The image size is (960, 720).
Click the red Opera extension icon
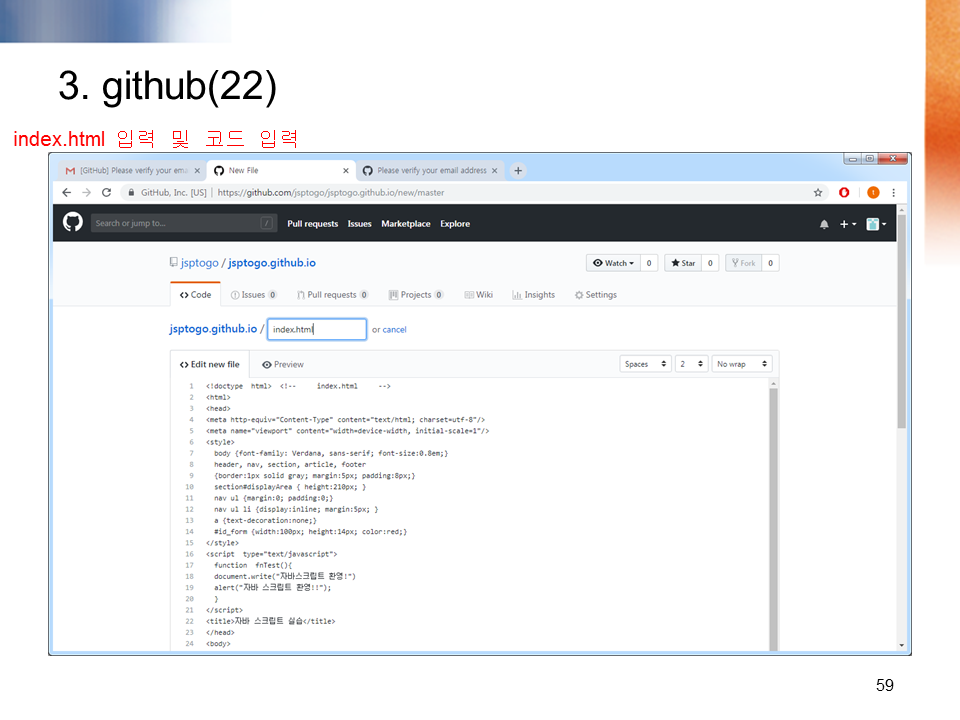click(844, 192)
